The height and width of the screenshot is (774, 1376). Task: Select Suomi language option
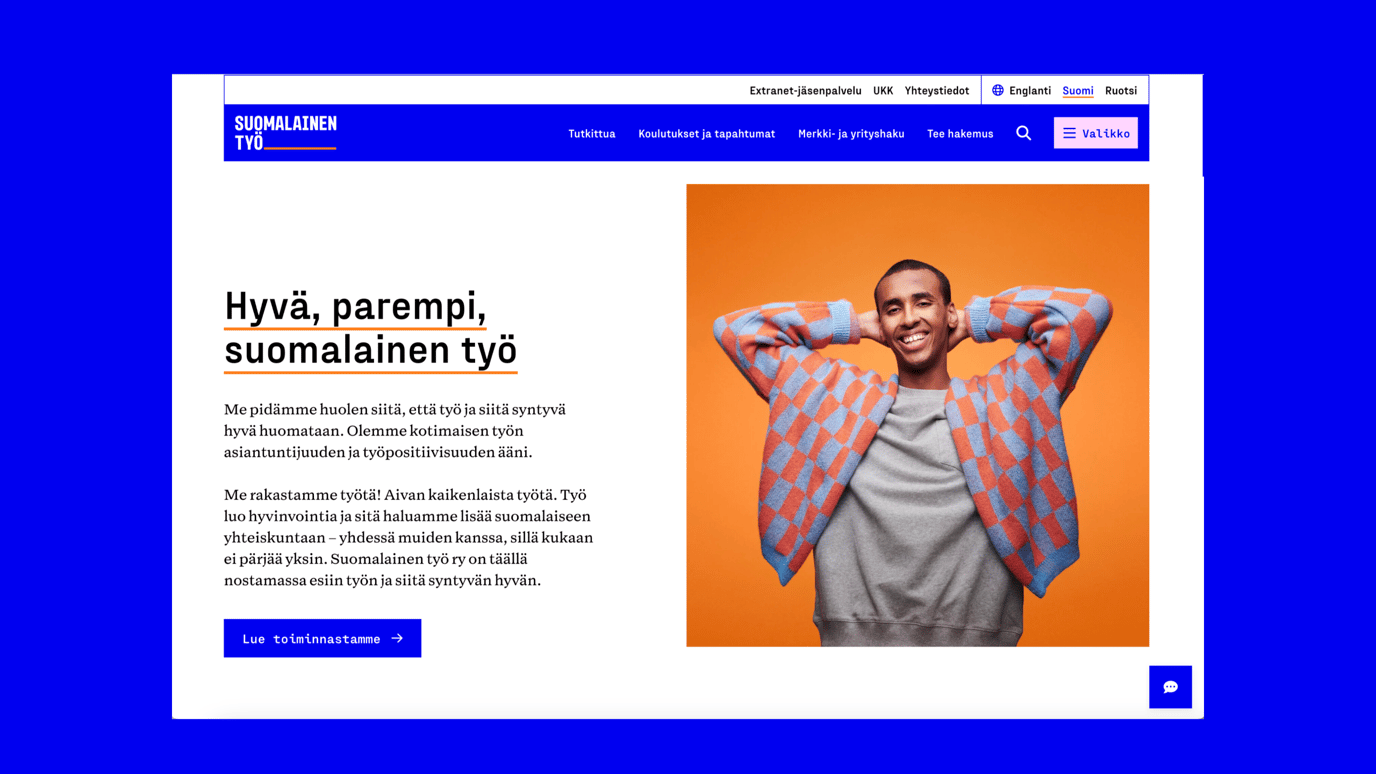coord(1077,90)
